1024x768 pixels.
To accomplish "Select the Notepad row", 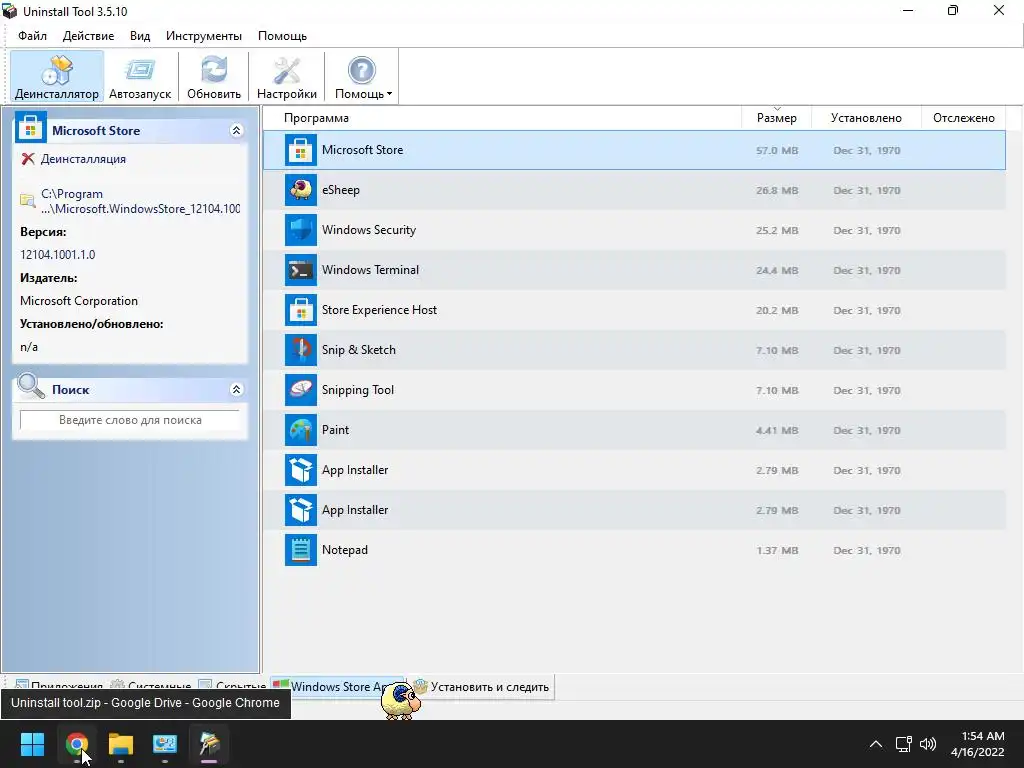I will tap(634, 550).
